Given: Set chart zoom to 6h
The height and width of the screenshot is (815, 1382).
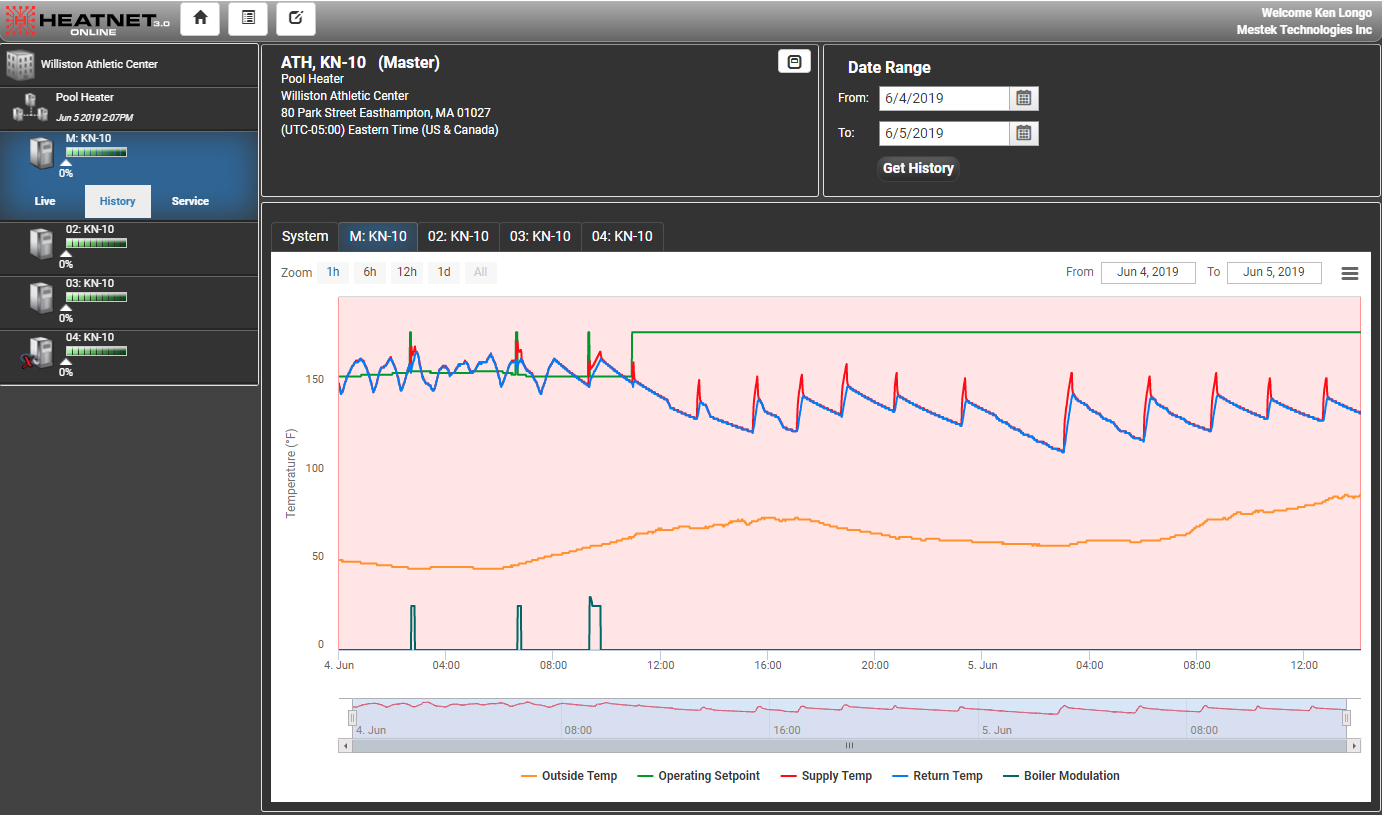Looking at the screenshot, I should pyautogui.click(x=369, y=272).
